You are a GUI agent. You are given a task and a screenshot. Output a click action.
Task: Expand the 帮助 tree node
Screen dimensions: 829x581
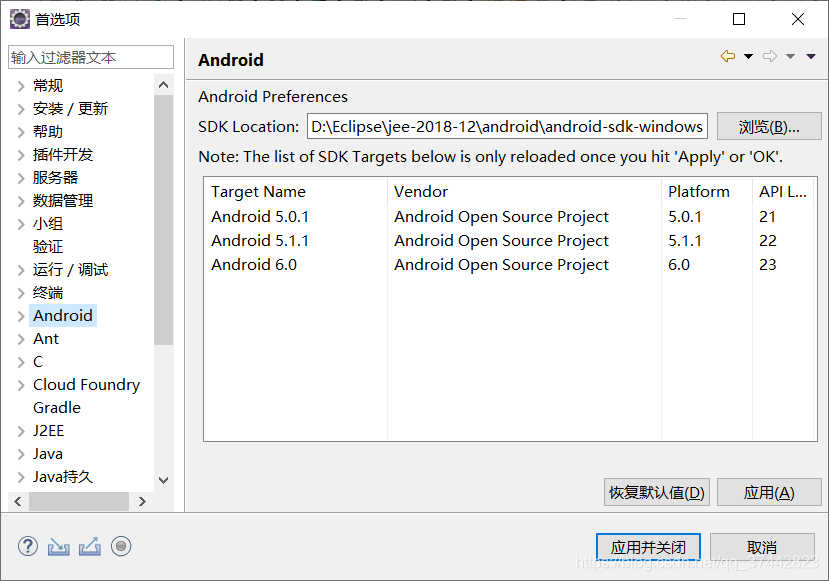click(x=21, y=132)
